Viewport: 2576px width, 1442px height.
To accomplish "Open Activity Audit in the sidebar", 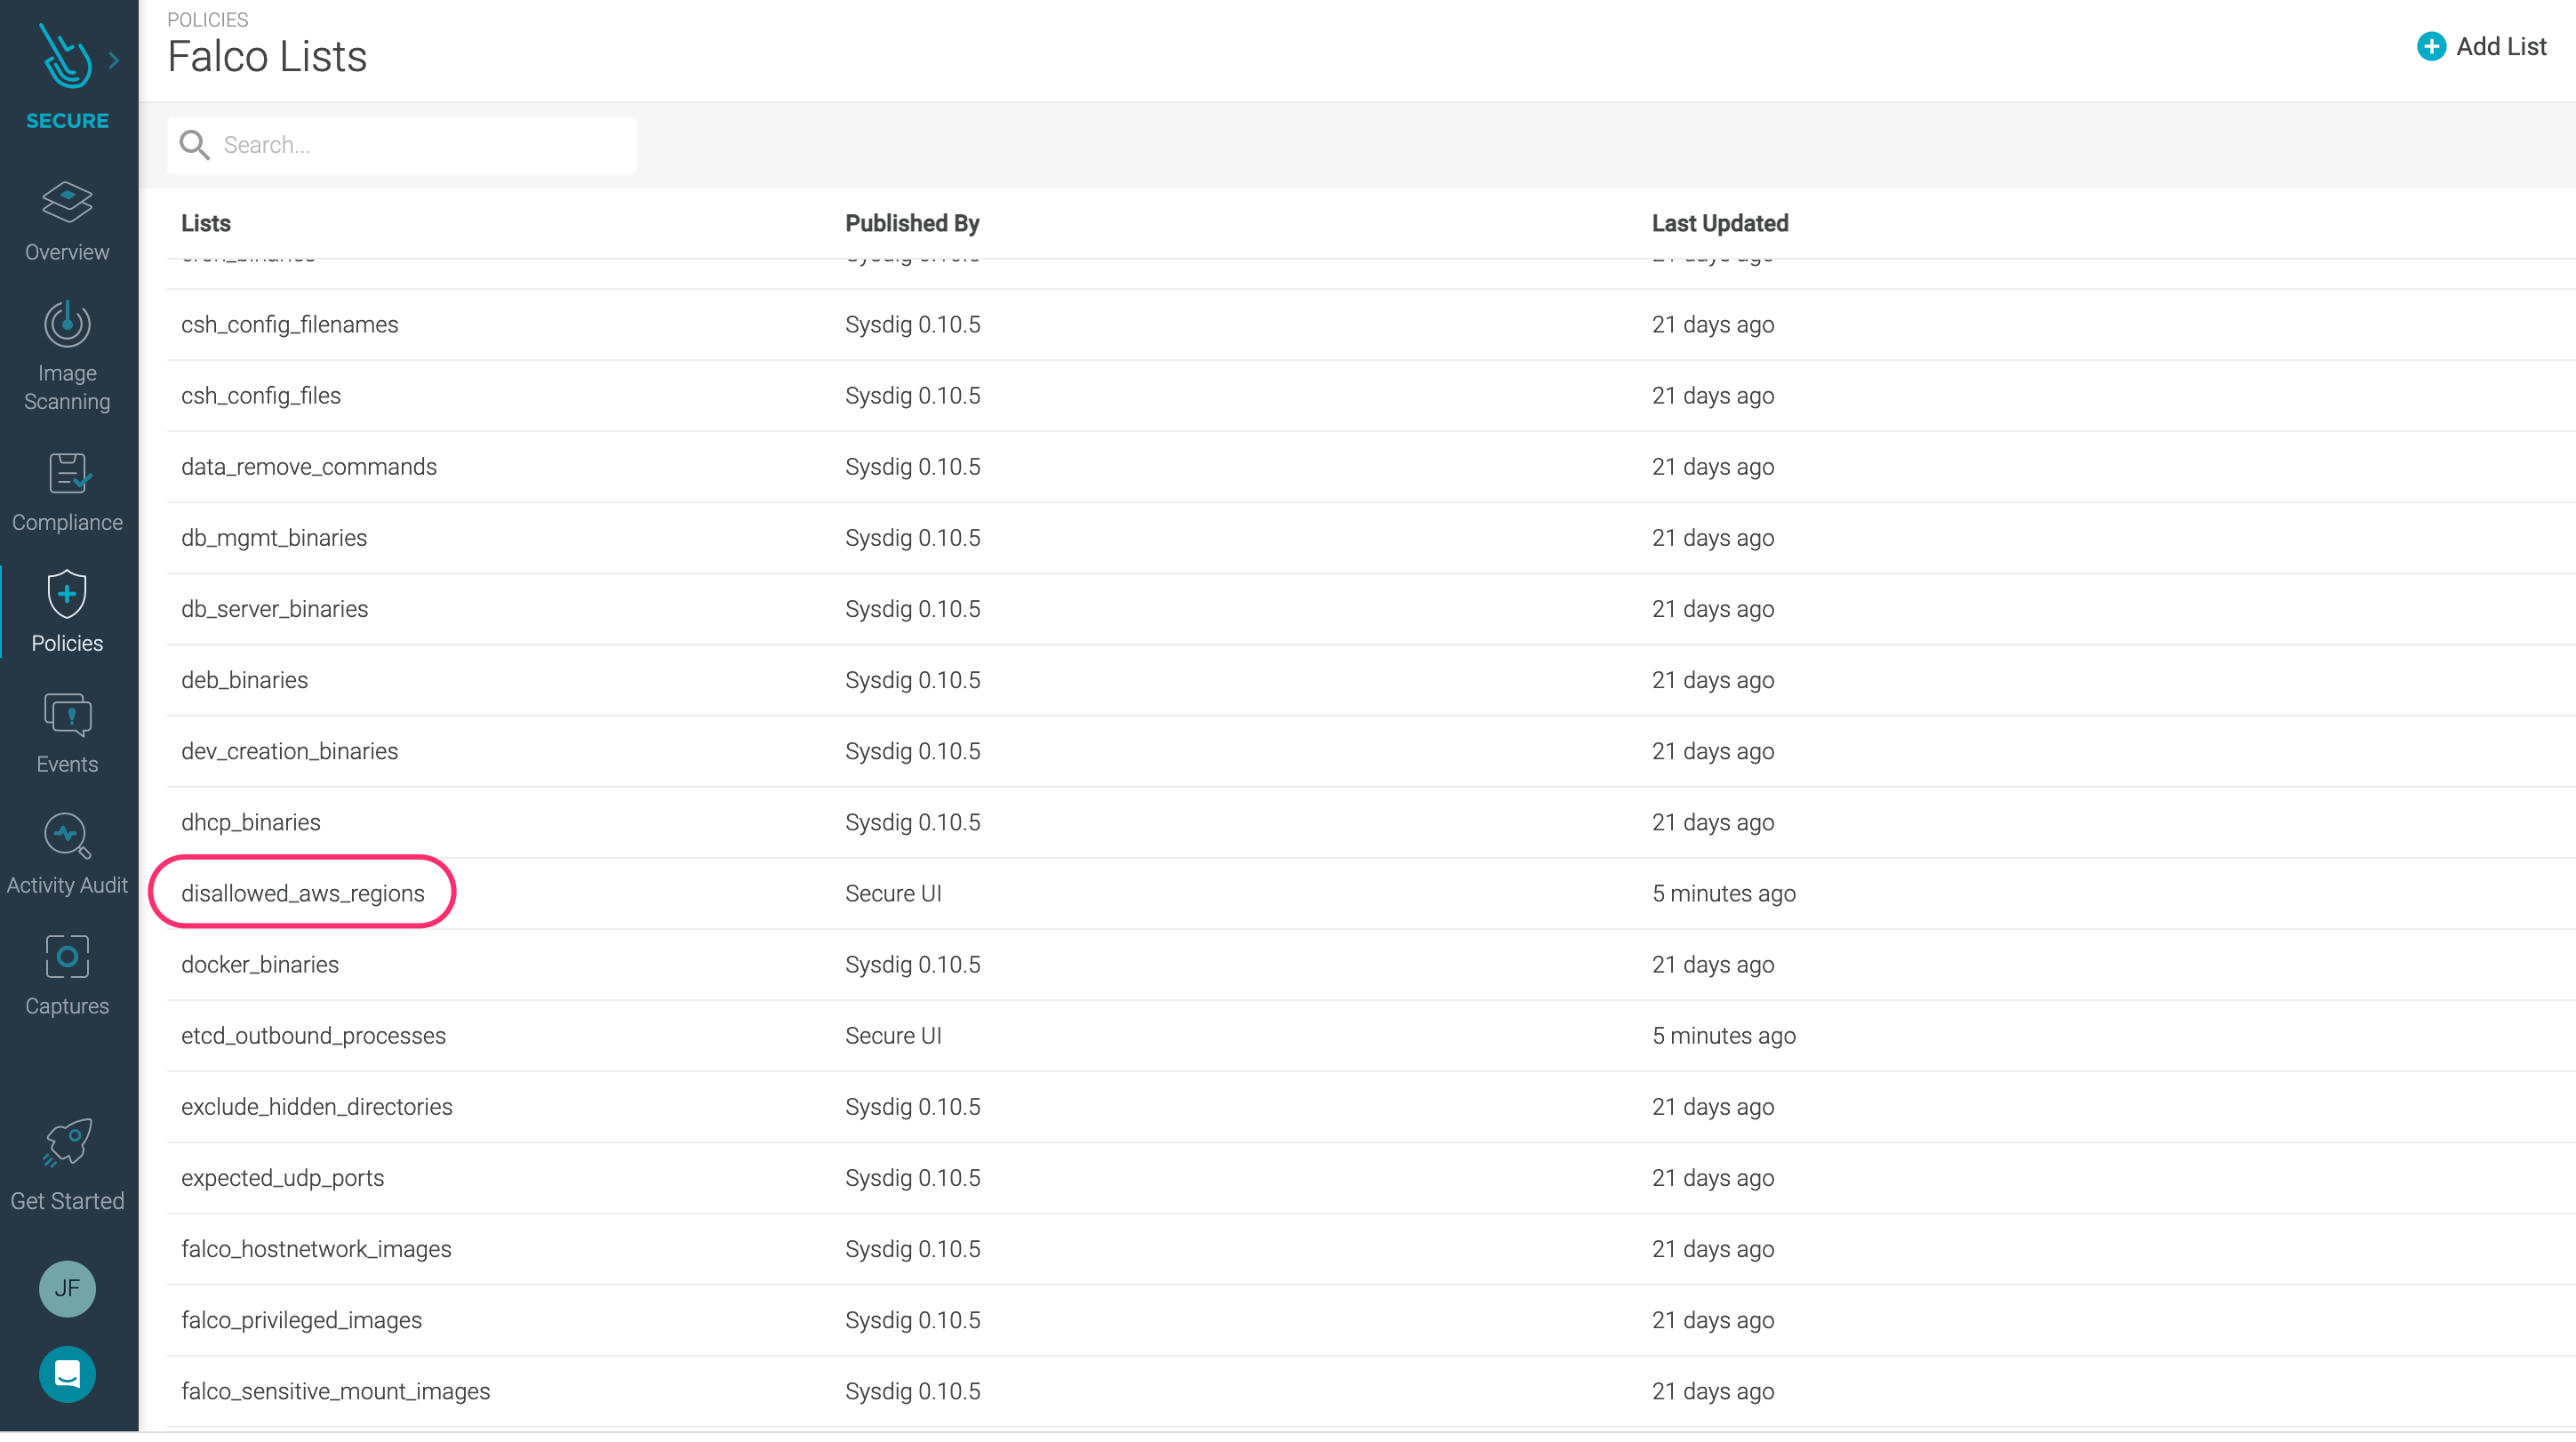I will pyautogui.click(x=67, y=855).
